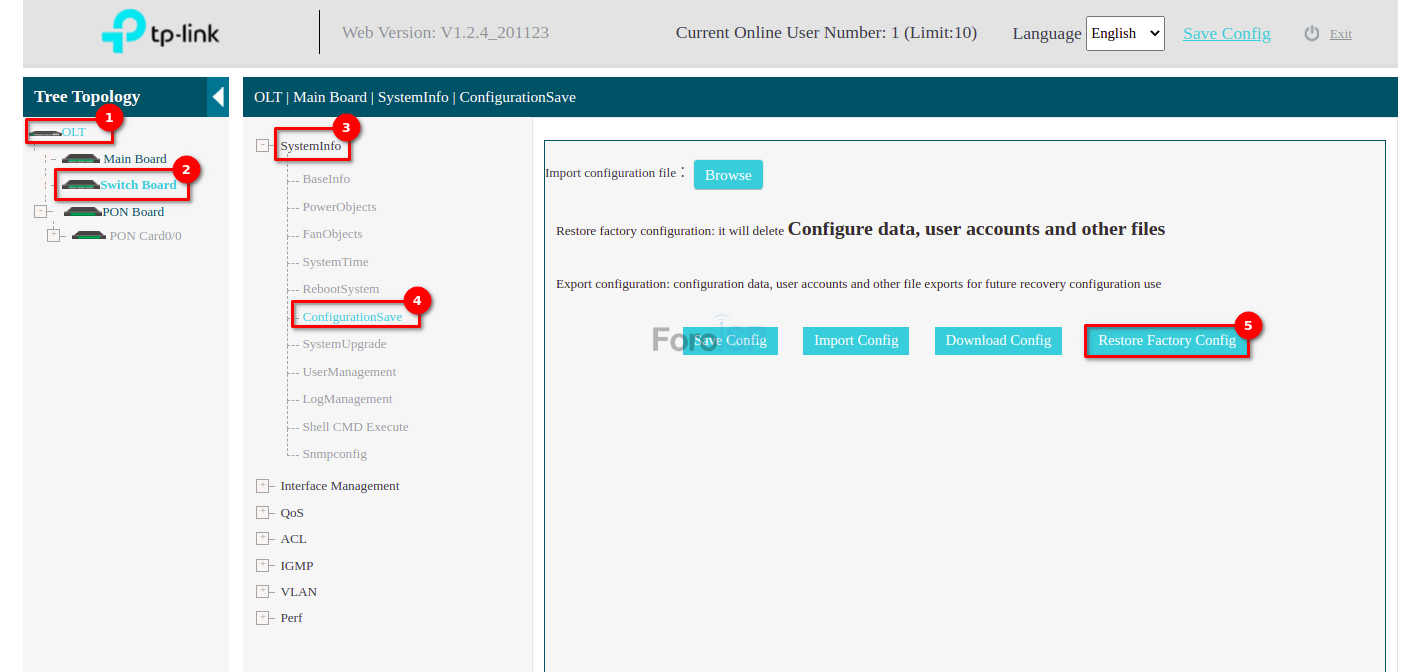1421x672 pixels.
Task: Expand the Interface Management node
Action: click(263, 486)
